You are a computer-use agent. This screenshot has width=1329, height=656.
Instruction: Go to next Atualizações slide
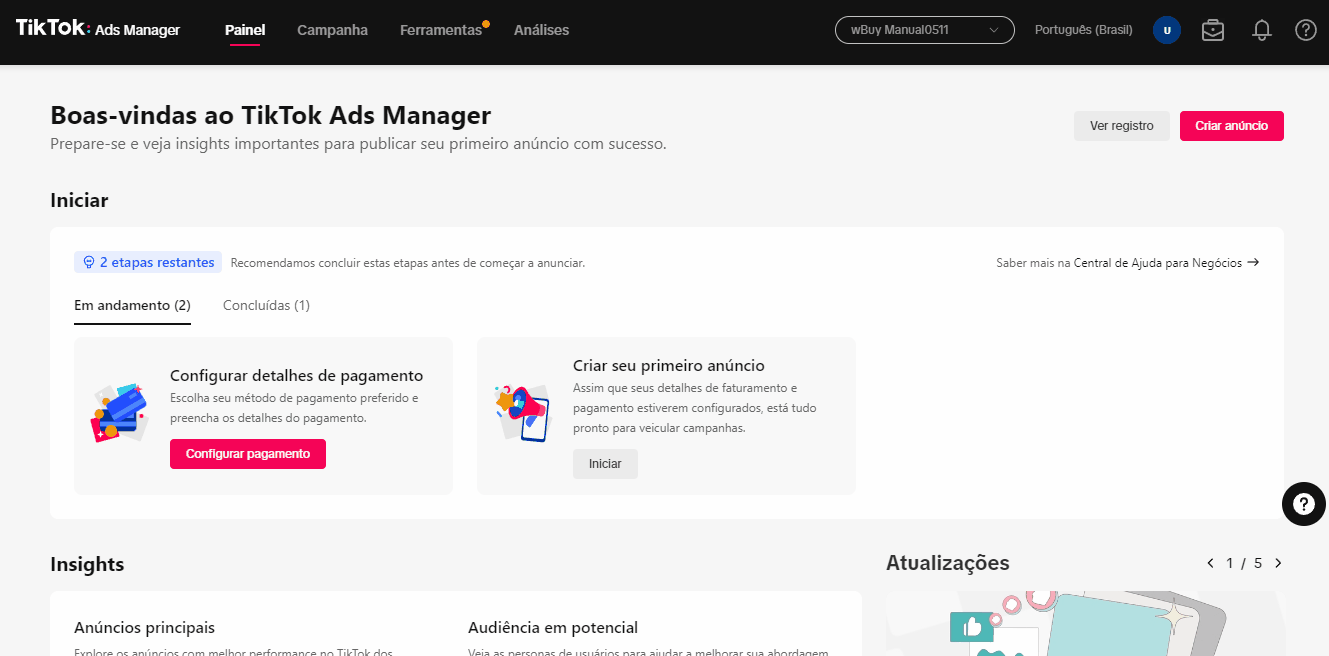[x=1277, y=563]
